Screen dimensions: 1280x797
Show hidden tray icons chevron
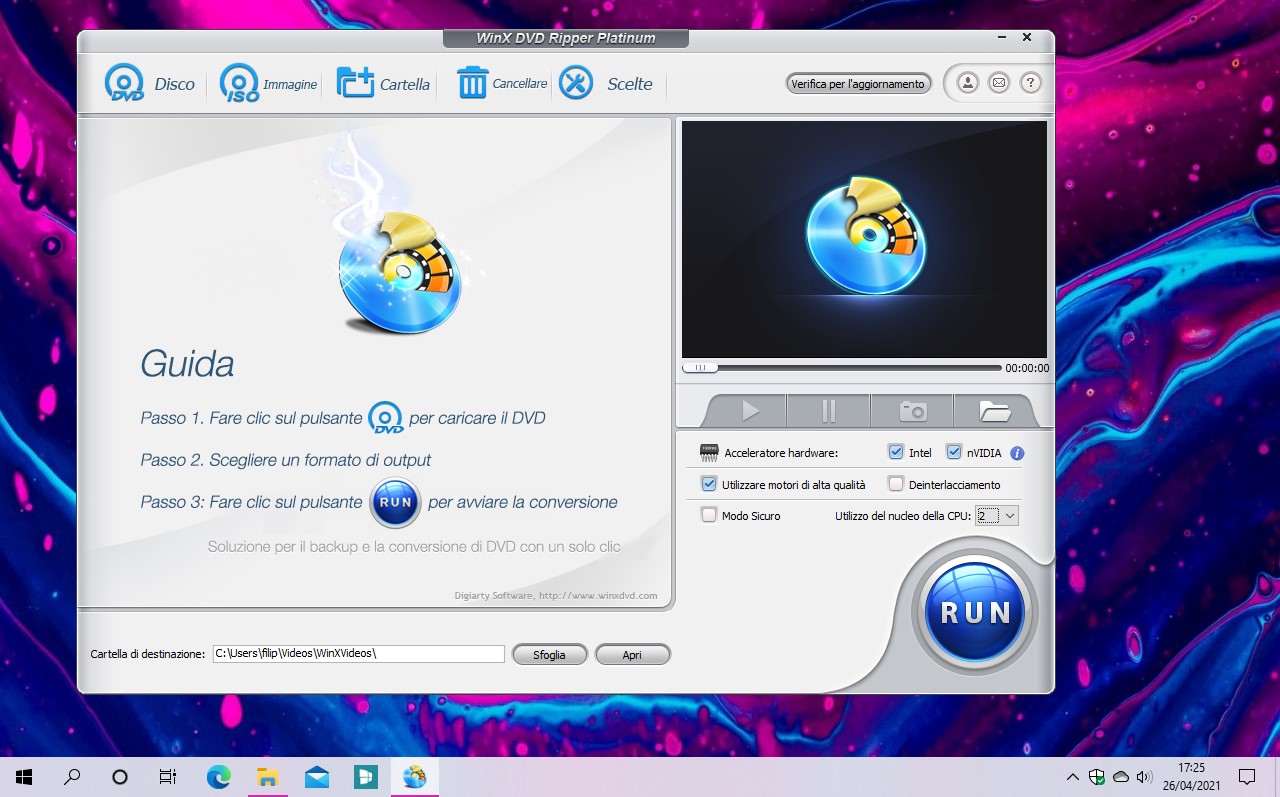1073,777
